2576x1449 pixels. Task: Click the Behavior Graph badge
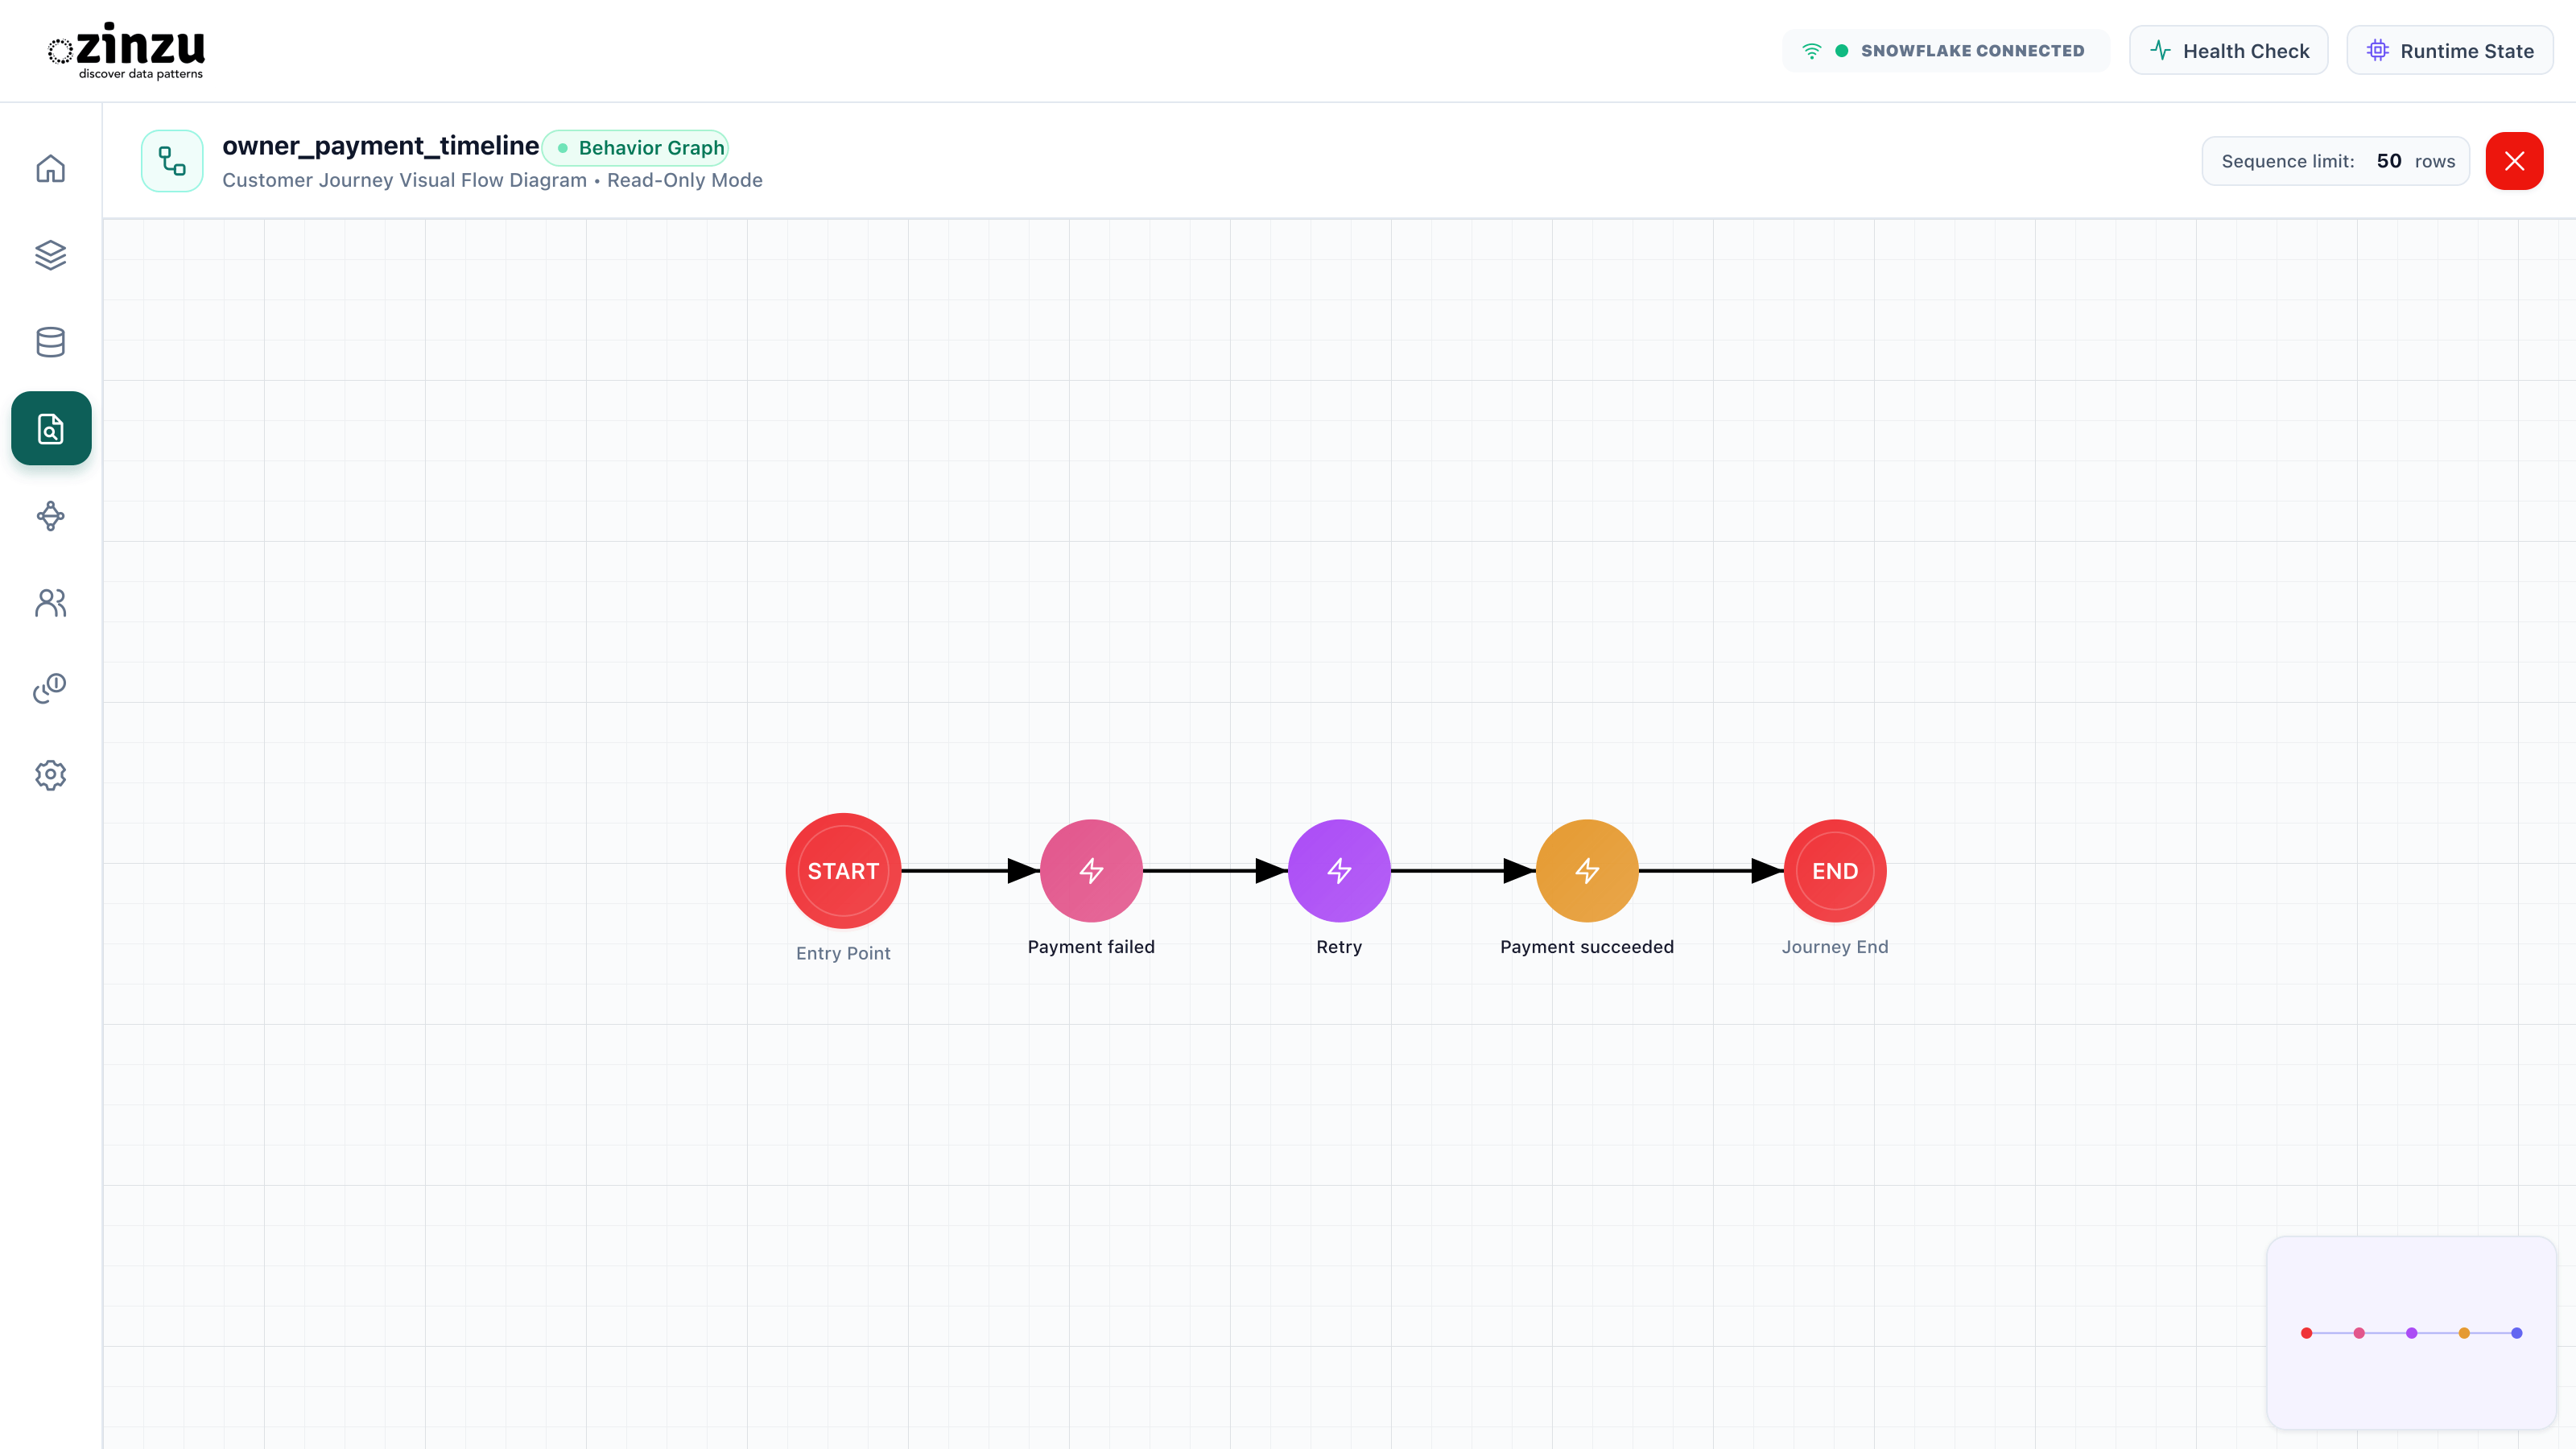point(636,148)
